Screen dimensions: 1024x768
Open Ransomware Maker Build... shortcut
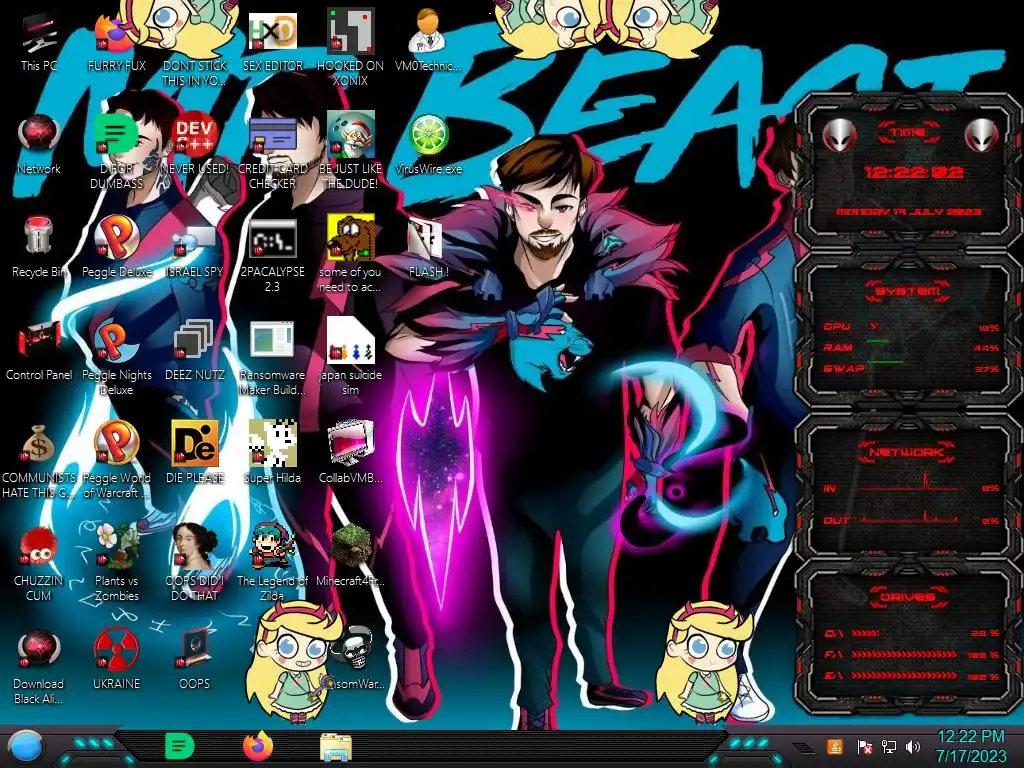point(272,341)
